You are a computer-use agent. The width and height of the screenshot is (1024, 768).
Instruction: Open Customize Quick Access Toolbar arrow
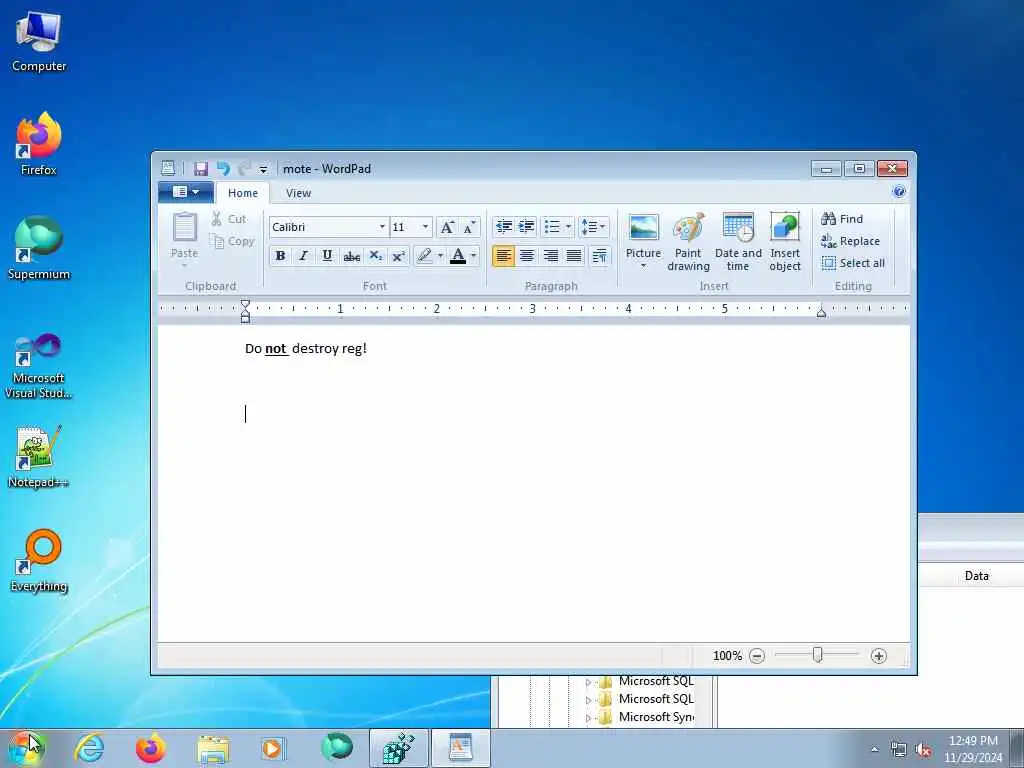click(x=263, y=169)
